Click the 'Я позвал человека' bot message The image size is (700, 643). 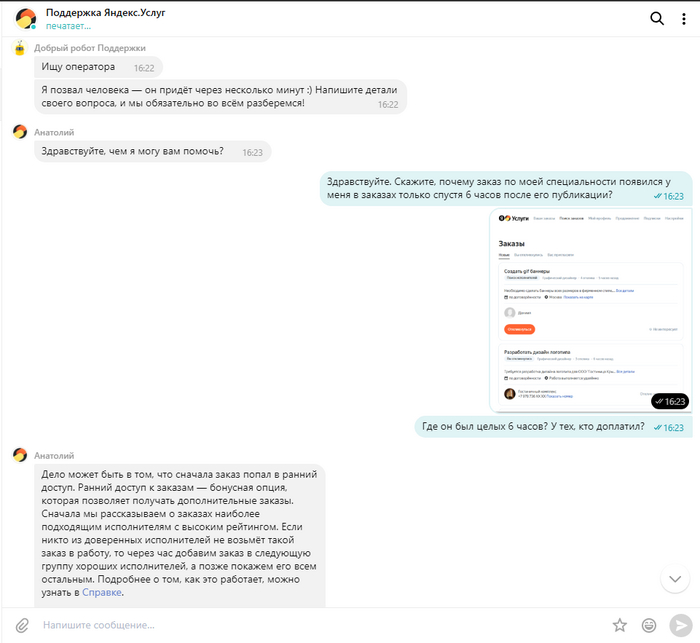coord(221,96)
